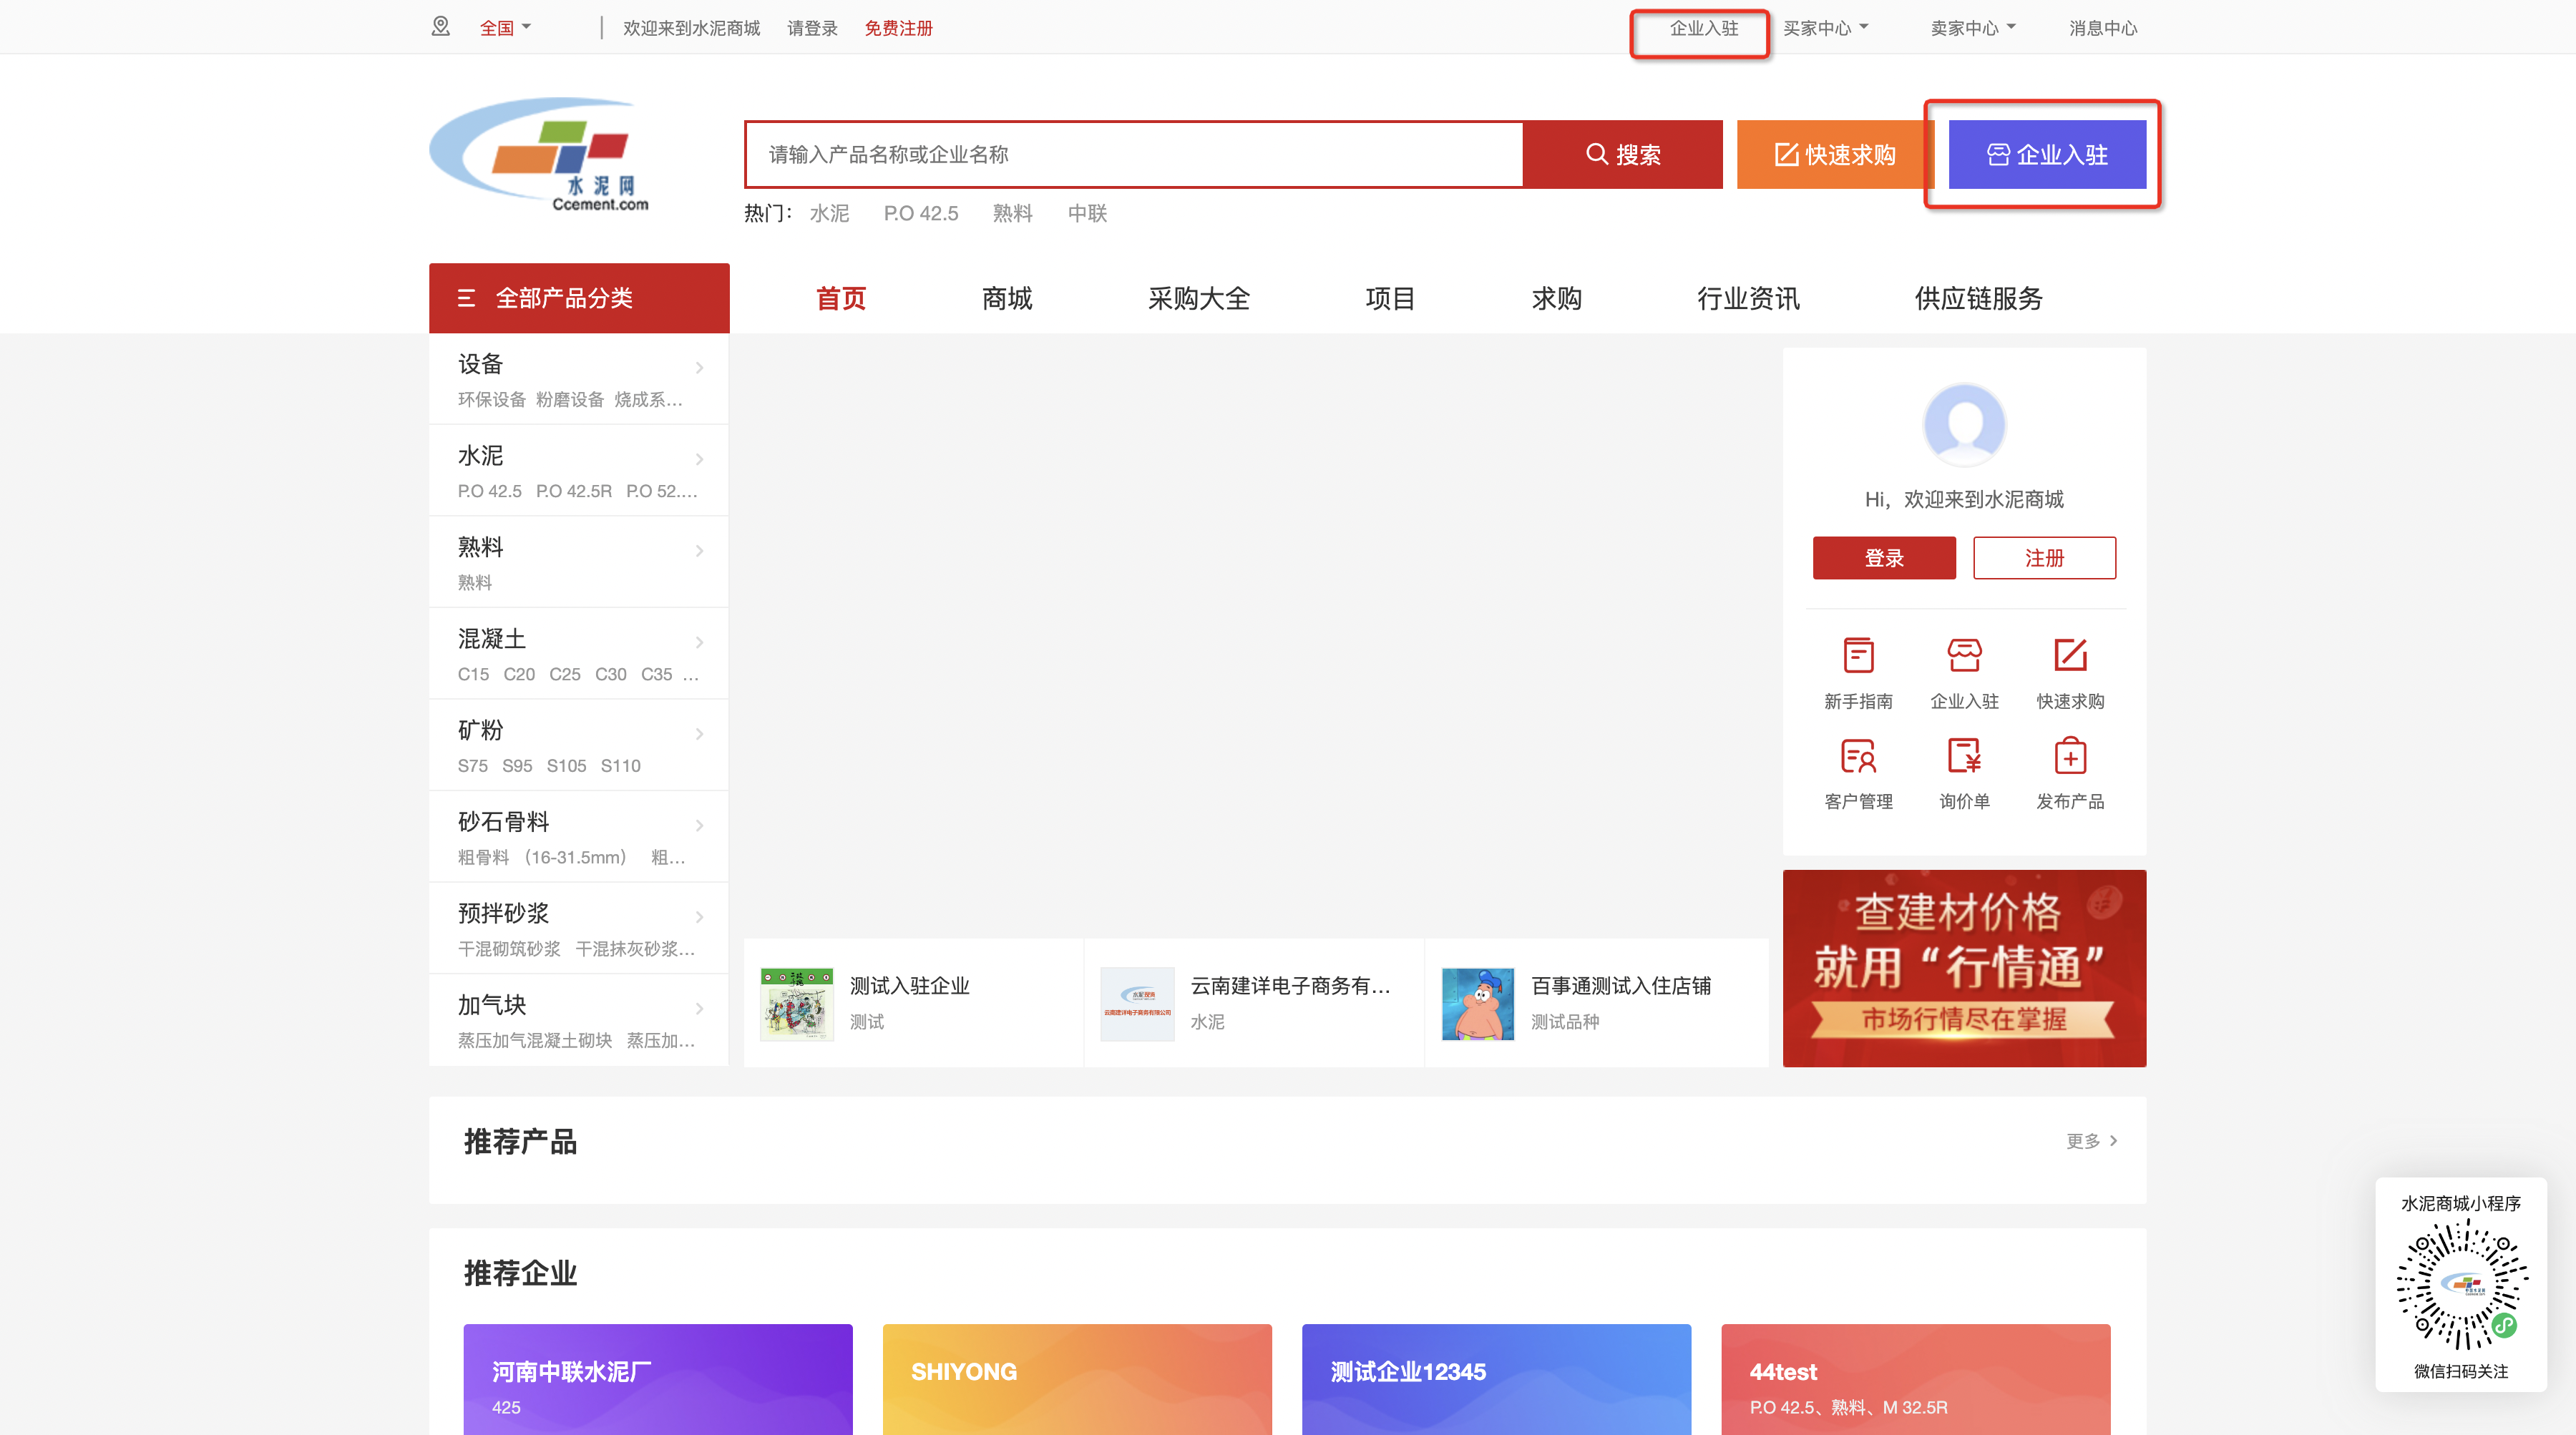Viewport: 2576px width, 1435px height.
Task: Click the 快速求购 pencil icon in panel
Action: click(2070, 656)
